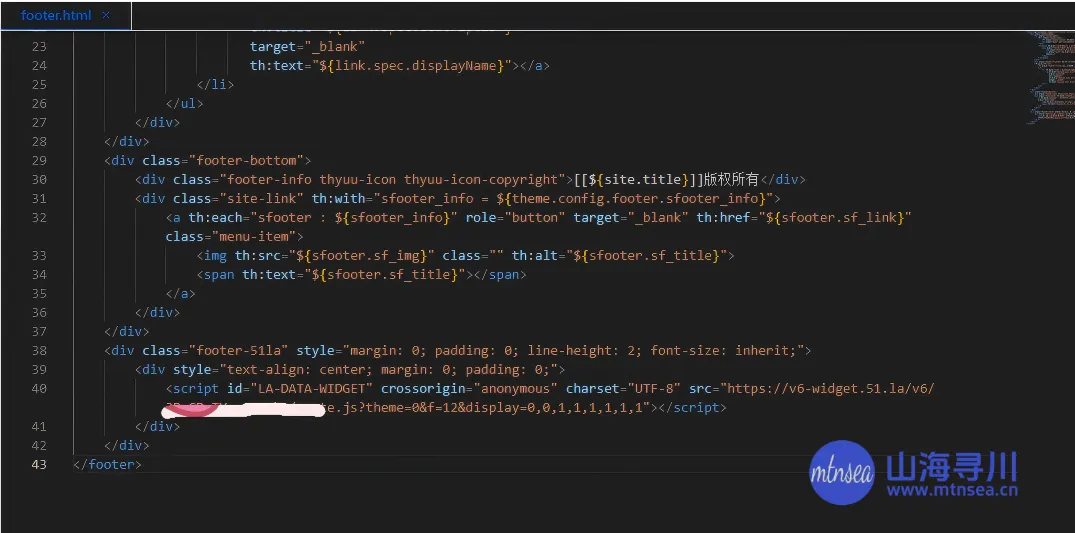Click role="button" attribute on line 32
1075x533 pixels.
tap(516, 217)
